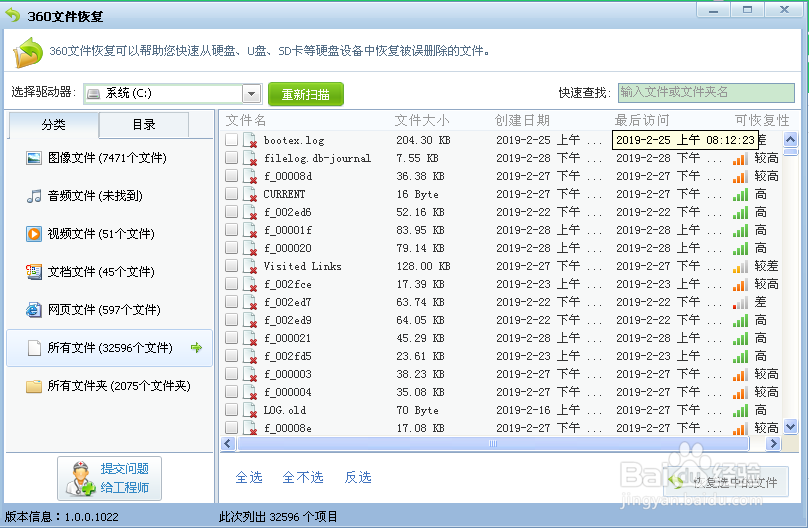
Task: Click the file icon next to LOG.old
Action: [250, 410]
